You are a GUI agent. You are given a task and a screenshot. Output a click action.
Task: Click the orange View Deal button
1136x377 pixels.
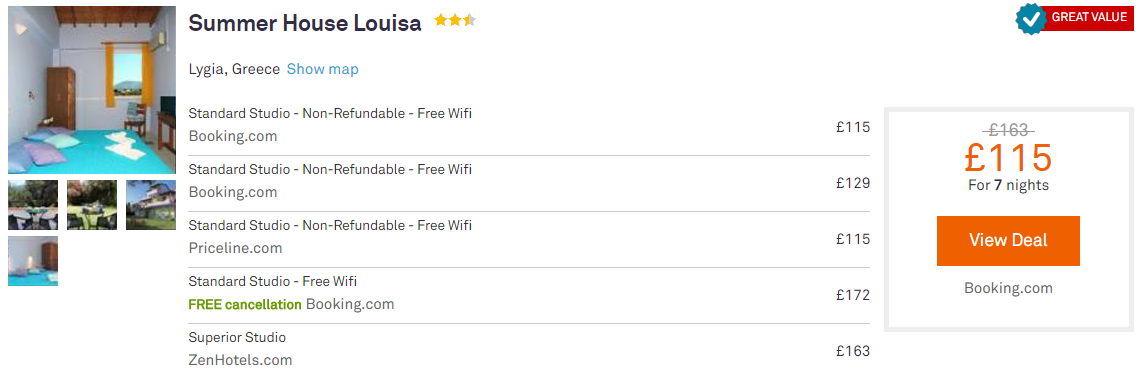(1008, 241)
